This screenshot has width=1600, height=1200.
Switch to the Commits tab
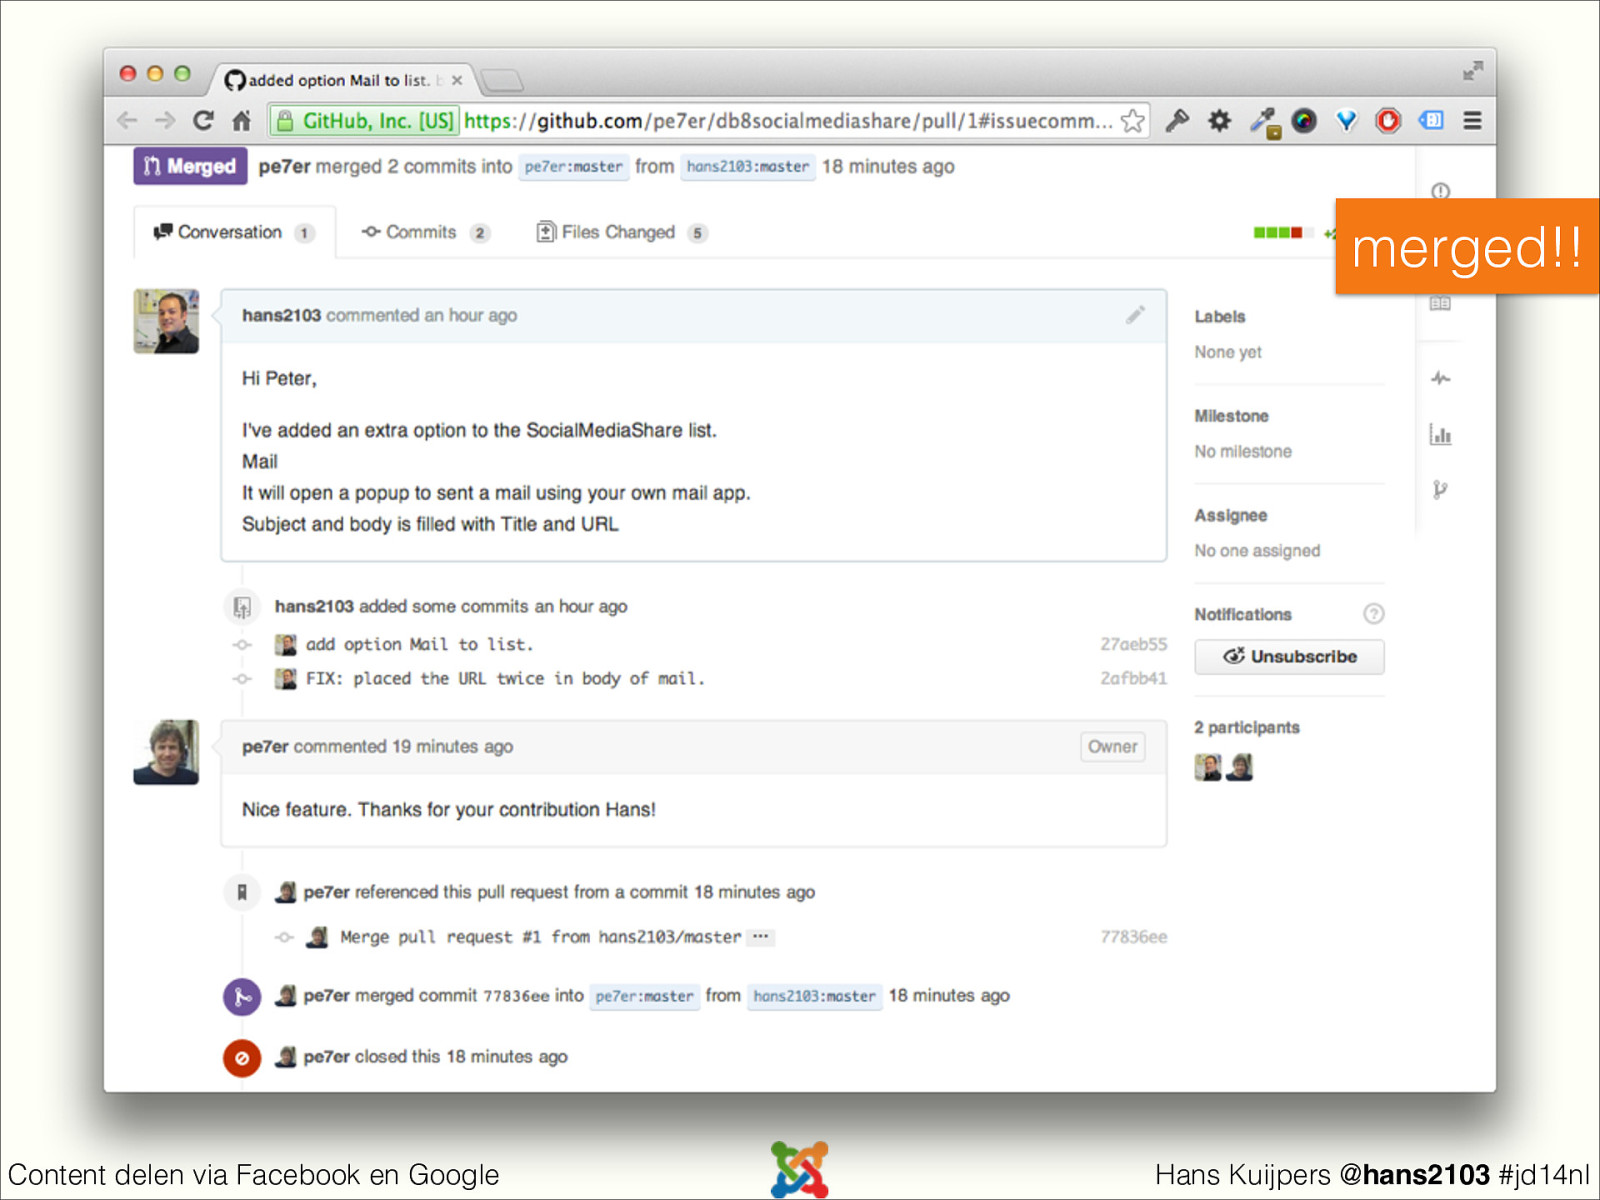426,232
